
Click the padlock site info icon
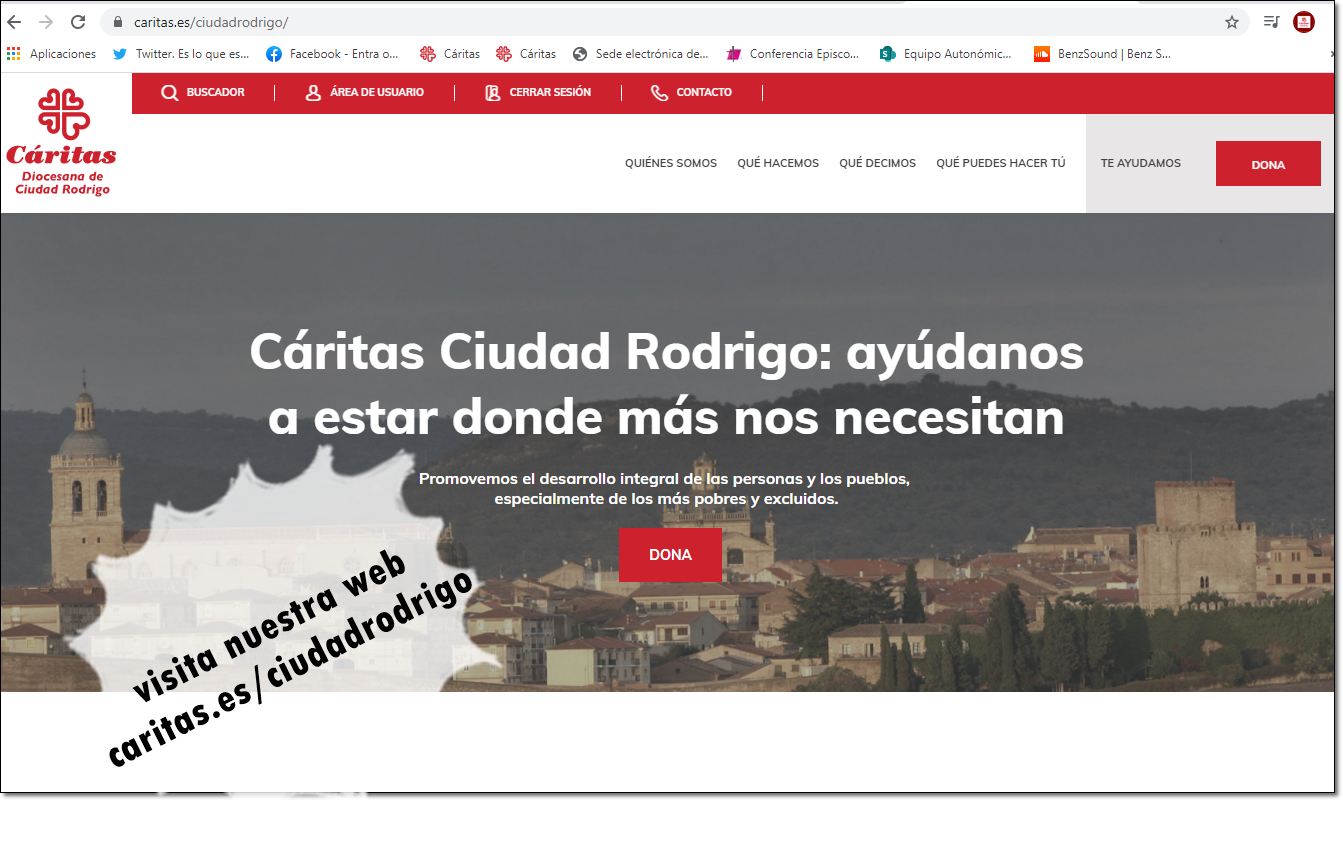pyautogui.click(x=118, y=22)
